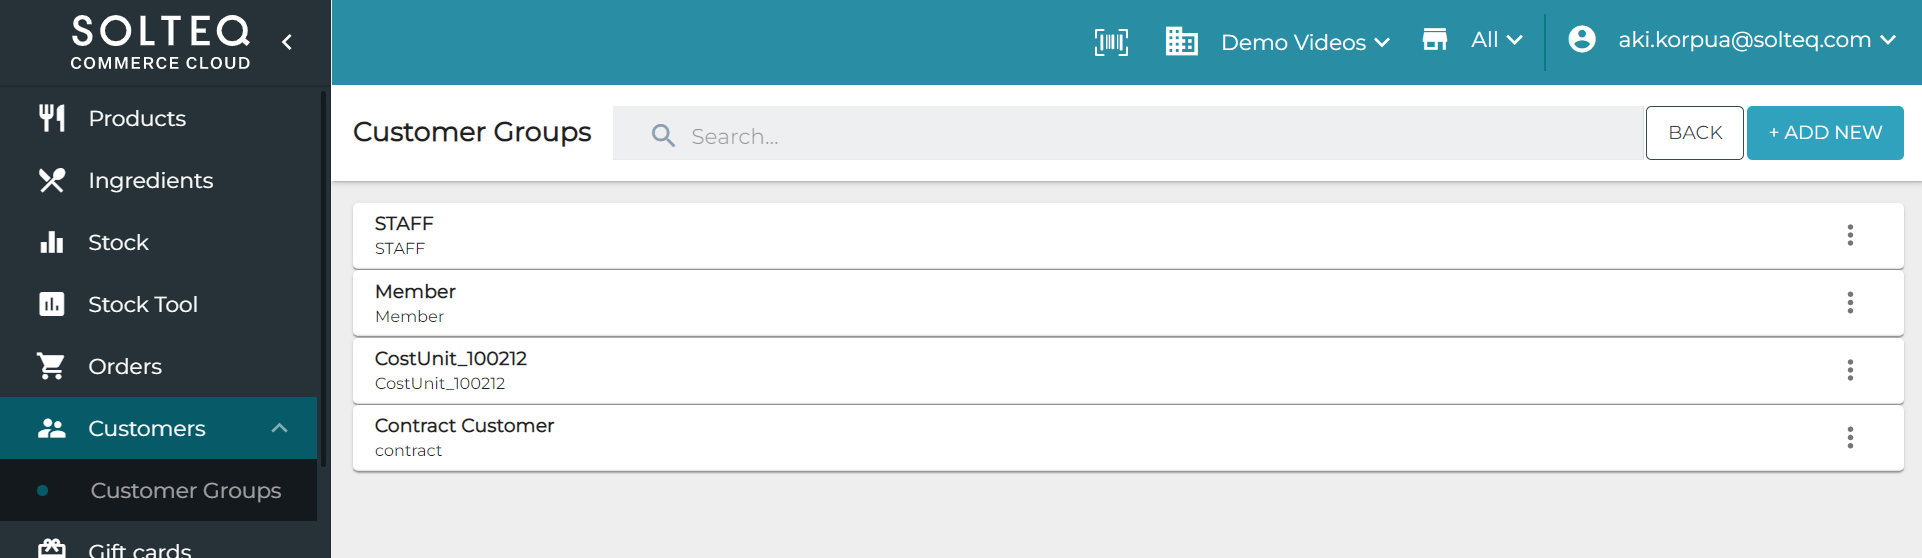Click the Stock Tool icon
The image size is (1922, 558).
[52, 304]
